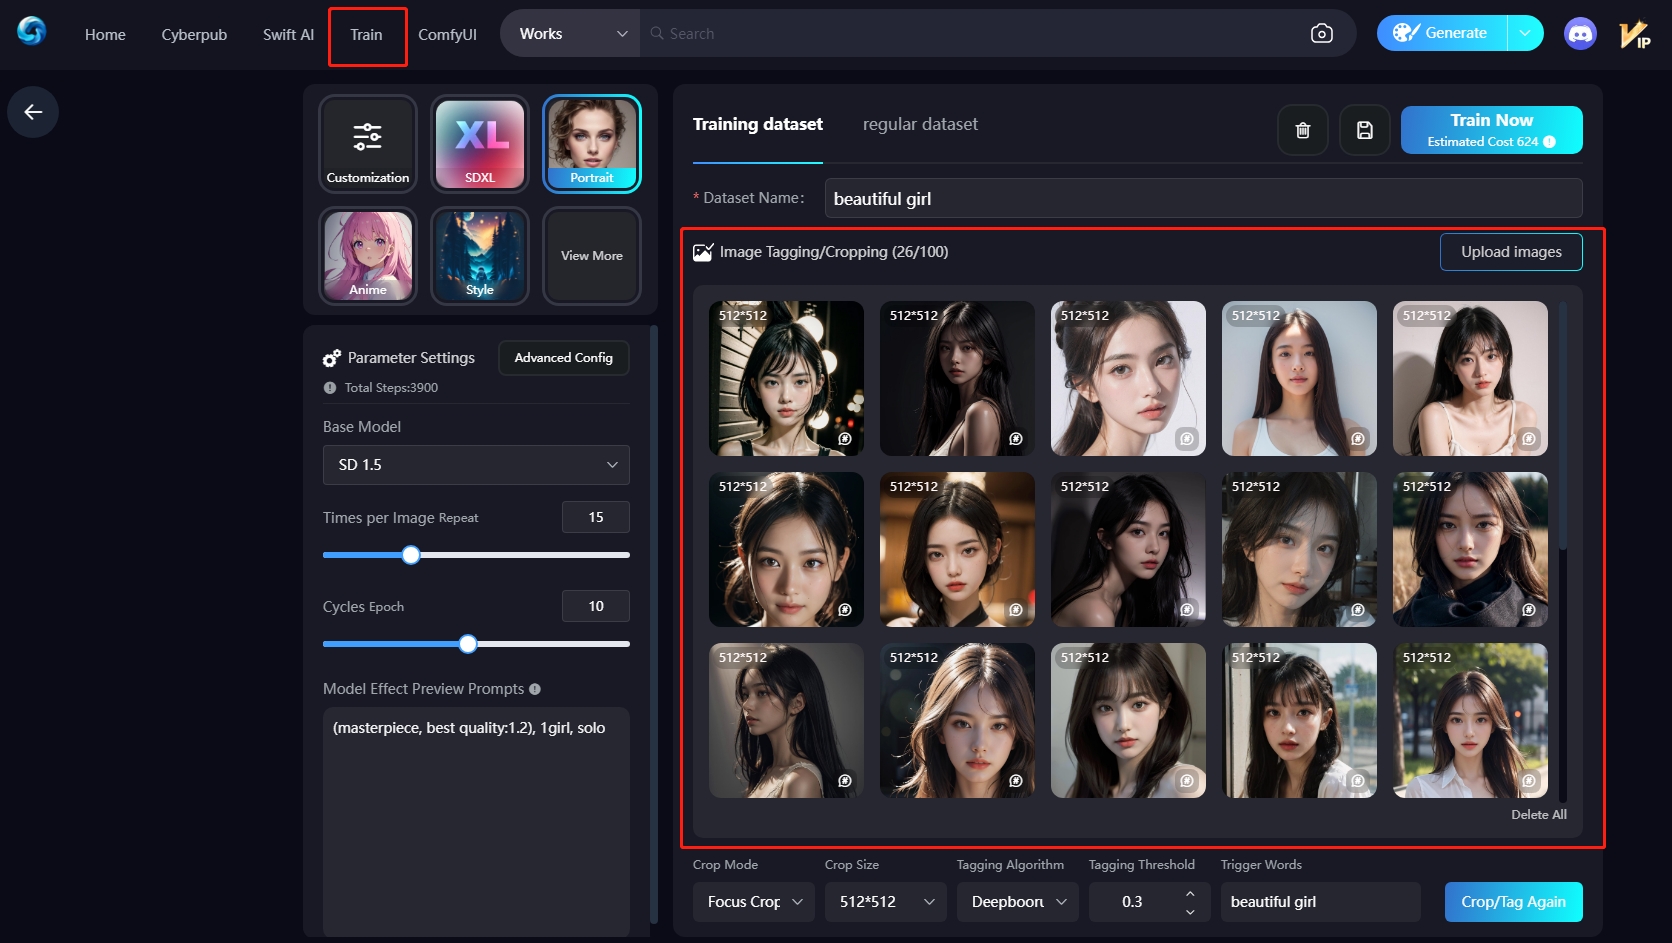The height and width of the screenshot is (943, 1672).
Task: Delete dataset using the trash icon
Action: pos(1302,130)
